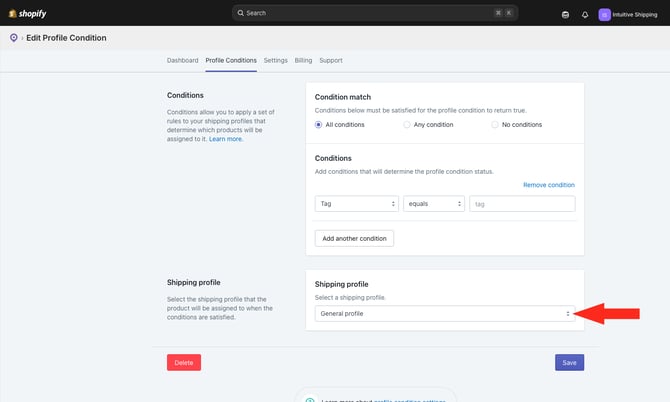This screenshot has height=402, width=670.
Task: Switch to the Settings tab
Action: (276, 60)
